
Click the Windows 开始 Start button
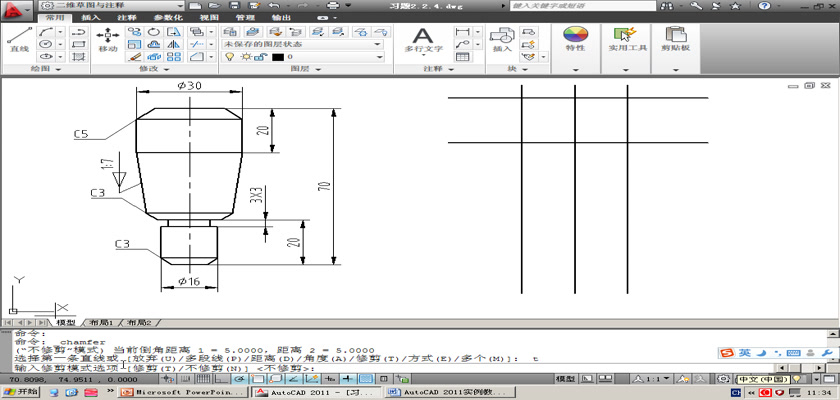[x=20, y=392]
